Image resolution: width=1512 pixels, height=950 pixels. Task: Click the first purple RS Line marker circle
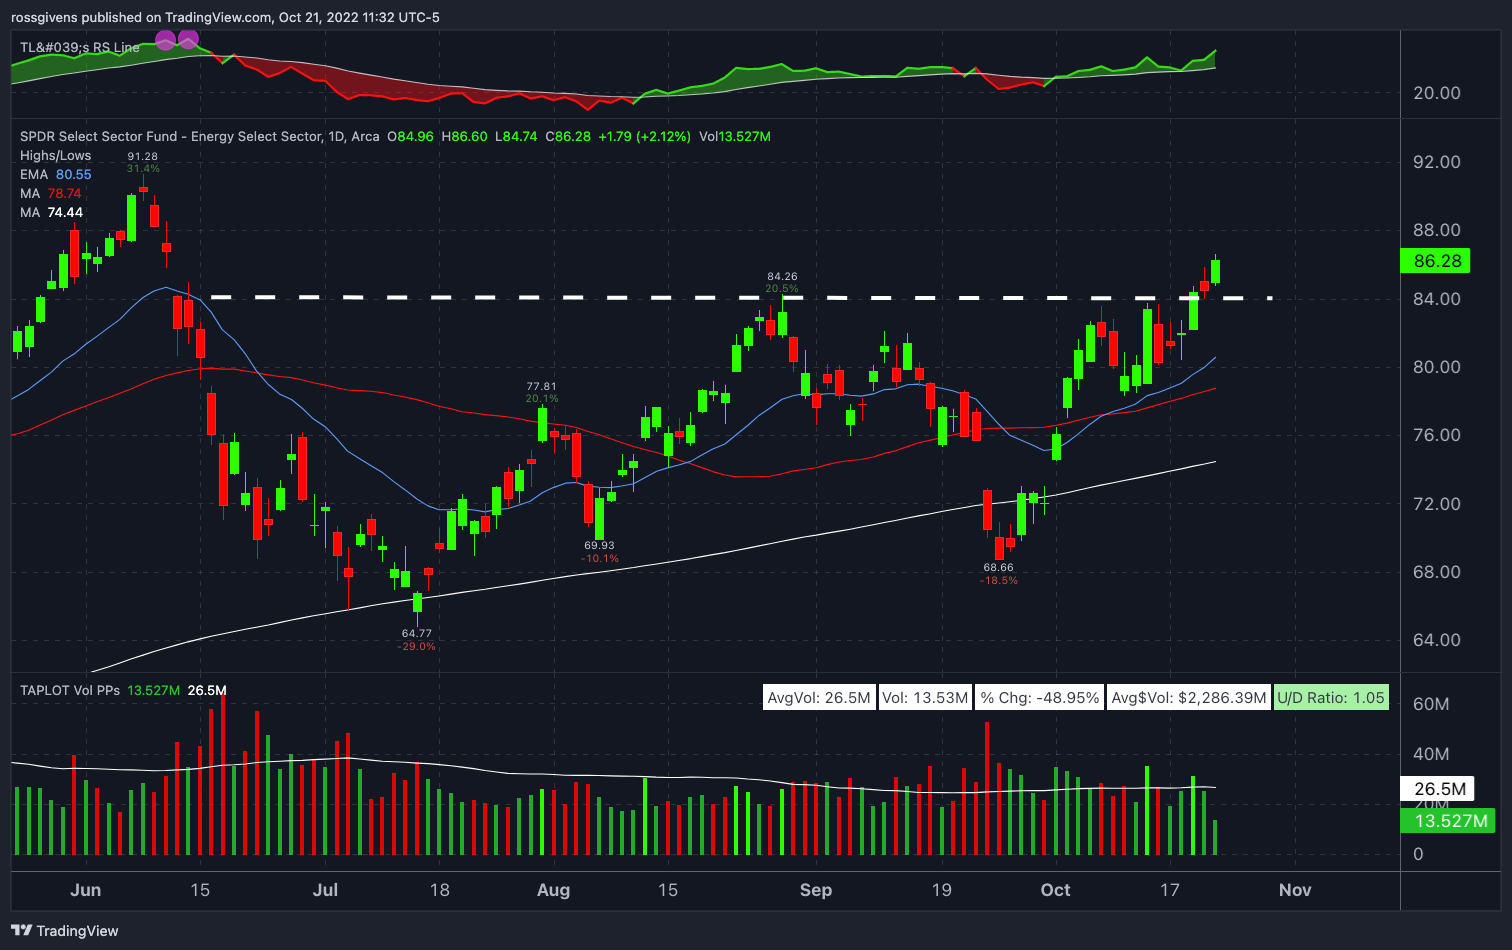point(166,40)
